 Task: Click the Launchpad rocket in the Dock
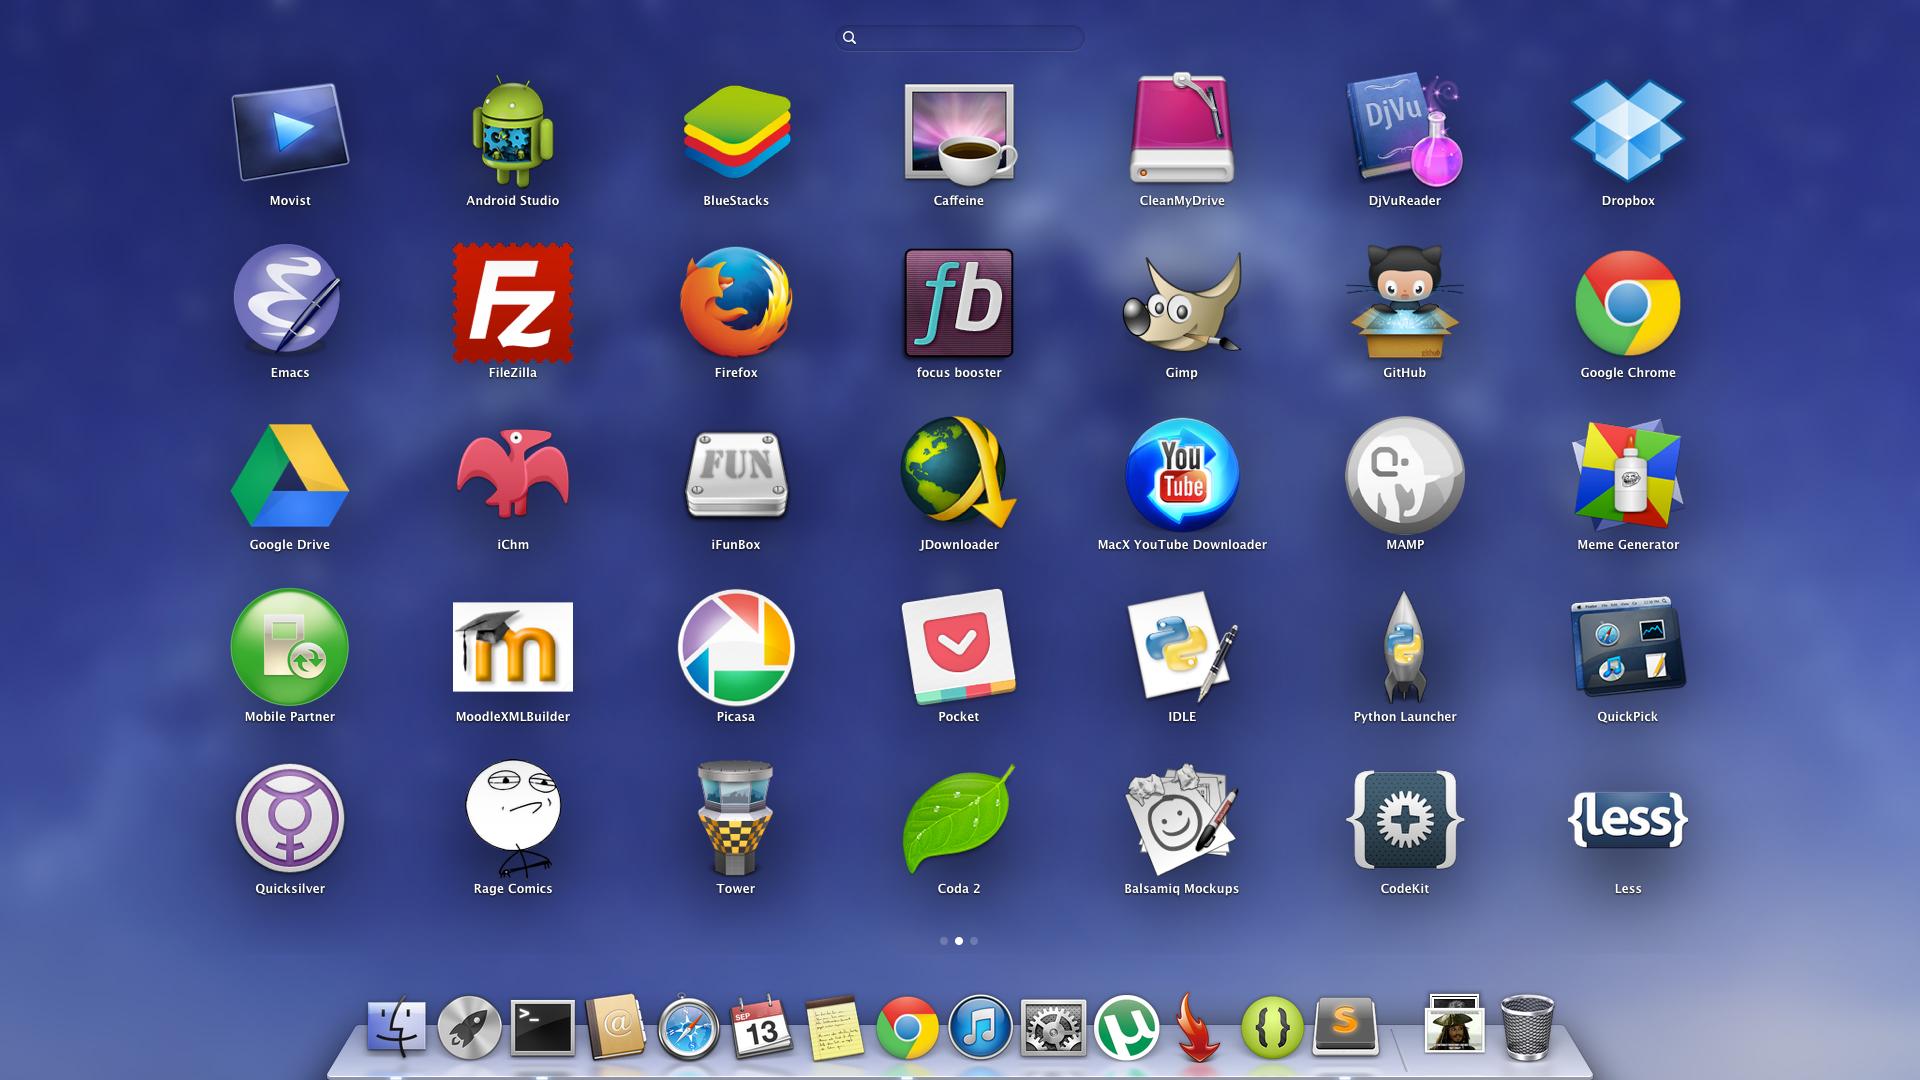point(469,1028)
